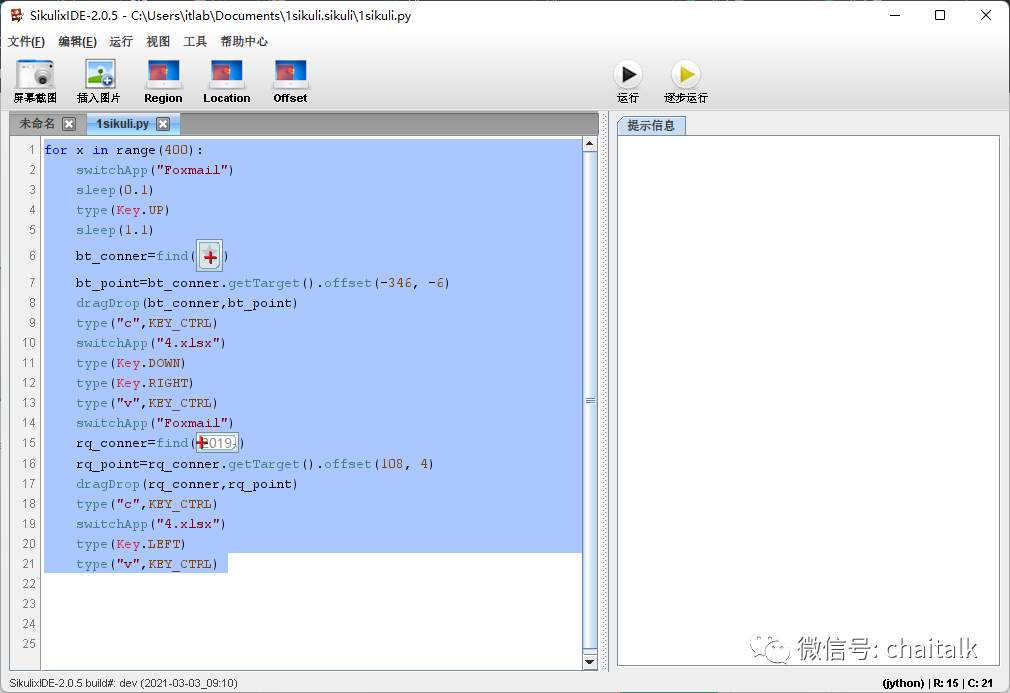Close the 1sikuli.py tab

click(163, 124)
